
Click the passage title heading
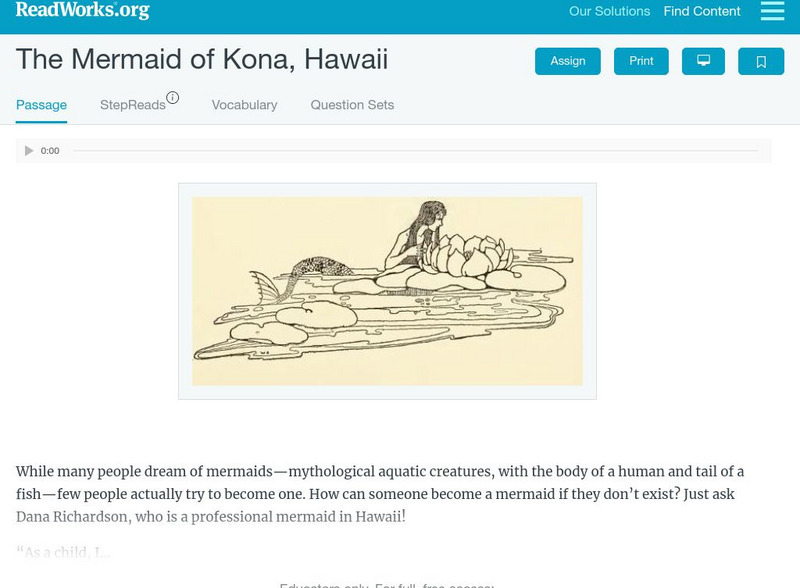pos(202,59)
